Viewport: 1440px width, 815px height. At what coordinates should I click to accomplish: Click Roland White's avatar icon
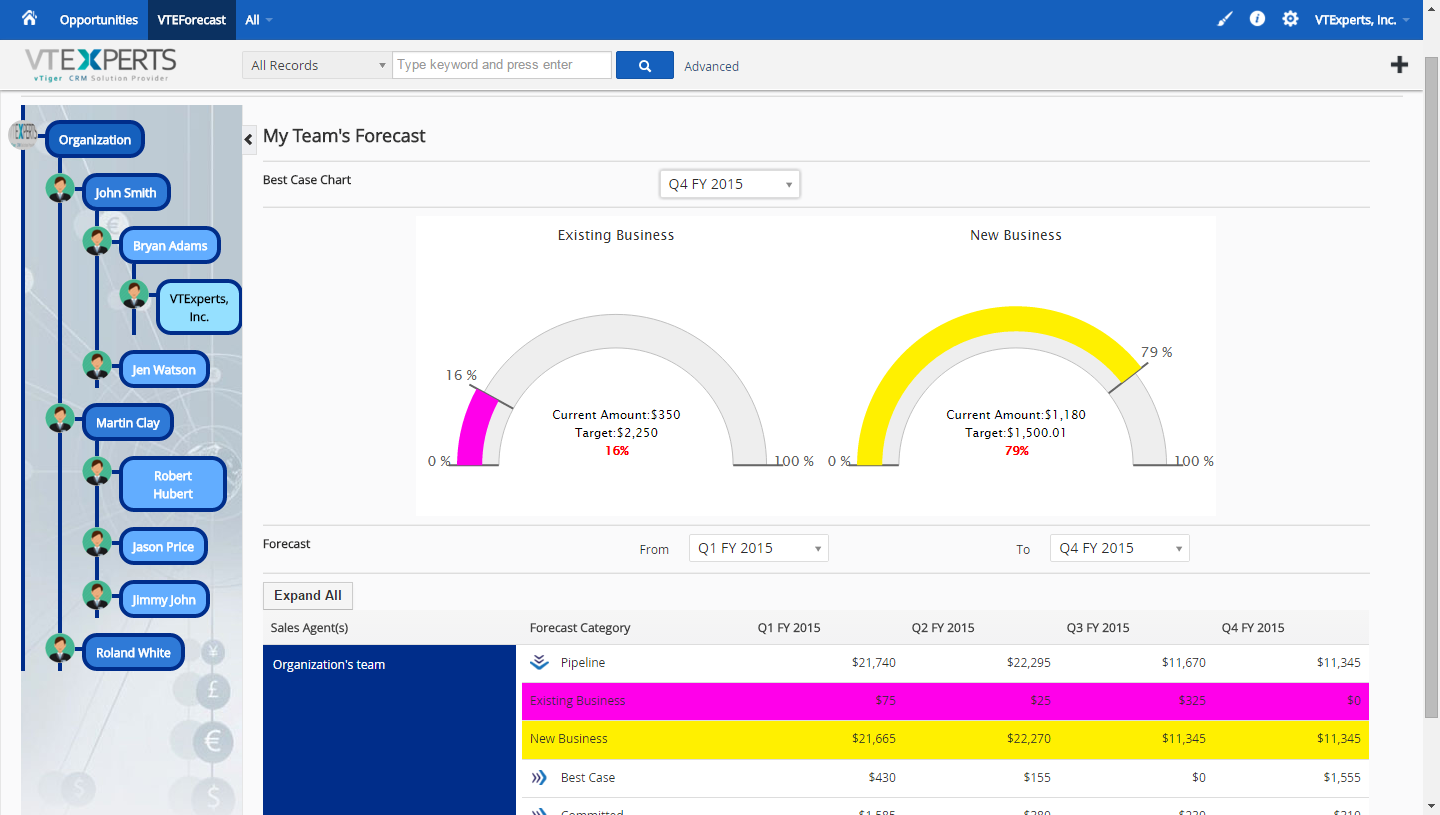[x=60, y=648]
